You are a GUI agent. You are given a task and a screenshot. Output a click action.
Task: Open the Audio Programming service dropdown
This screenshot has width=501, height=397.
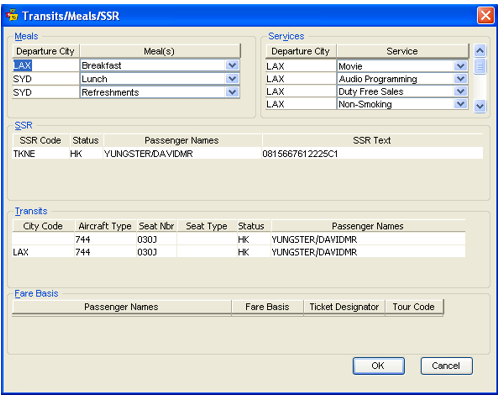461,79
